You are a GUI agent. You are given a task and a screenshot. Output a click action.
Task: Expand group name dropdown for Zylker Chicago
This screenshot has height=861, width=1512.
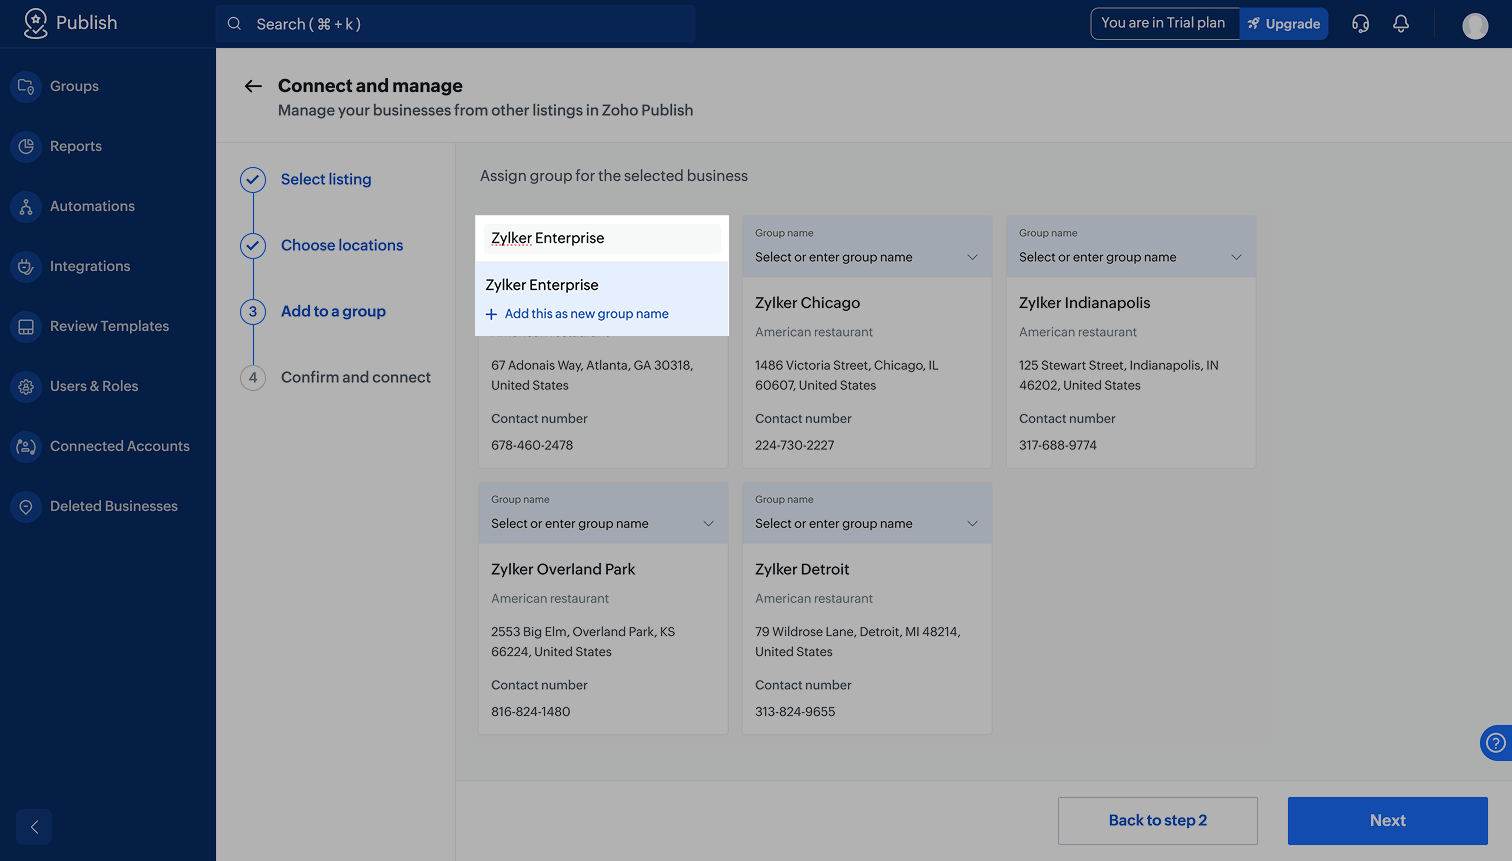tap(971, 257)
